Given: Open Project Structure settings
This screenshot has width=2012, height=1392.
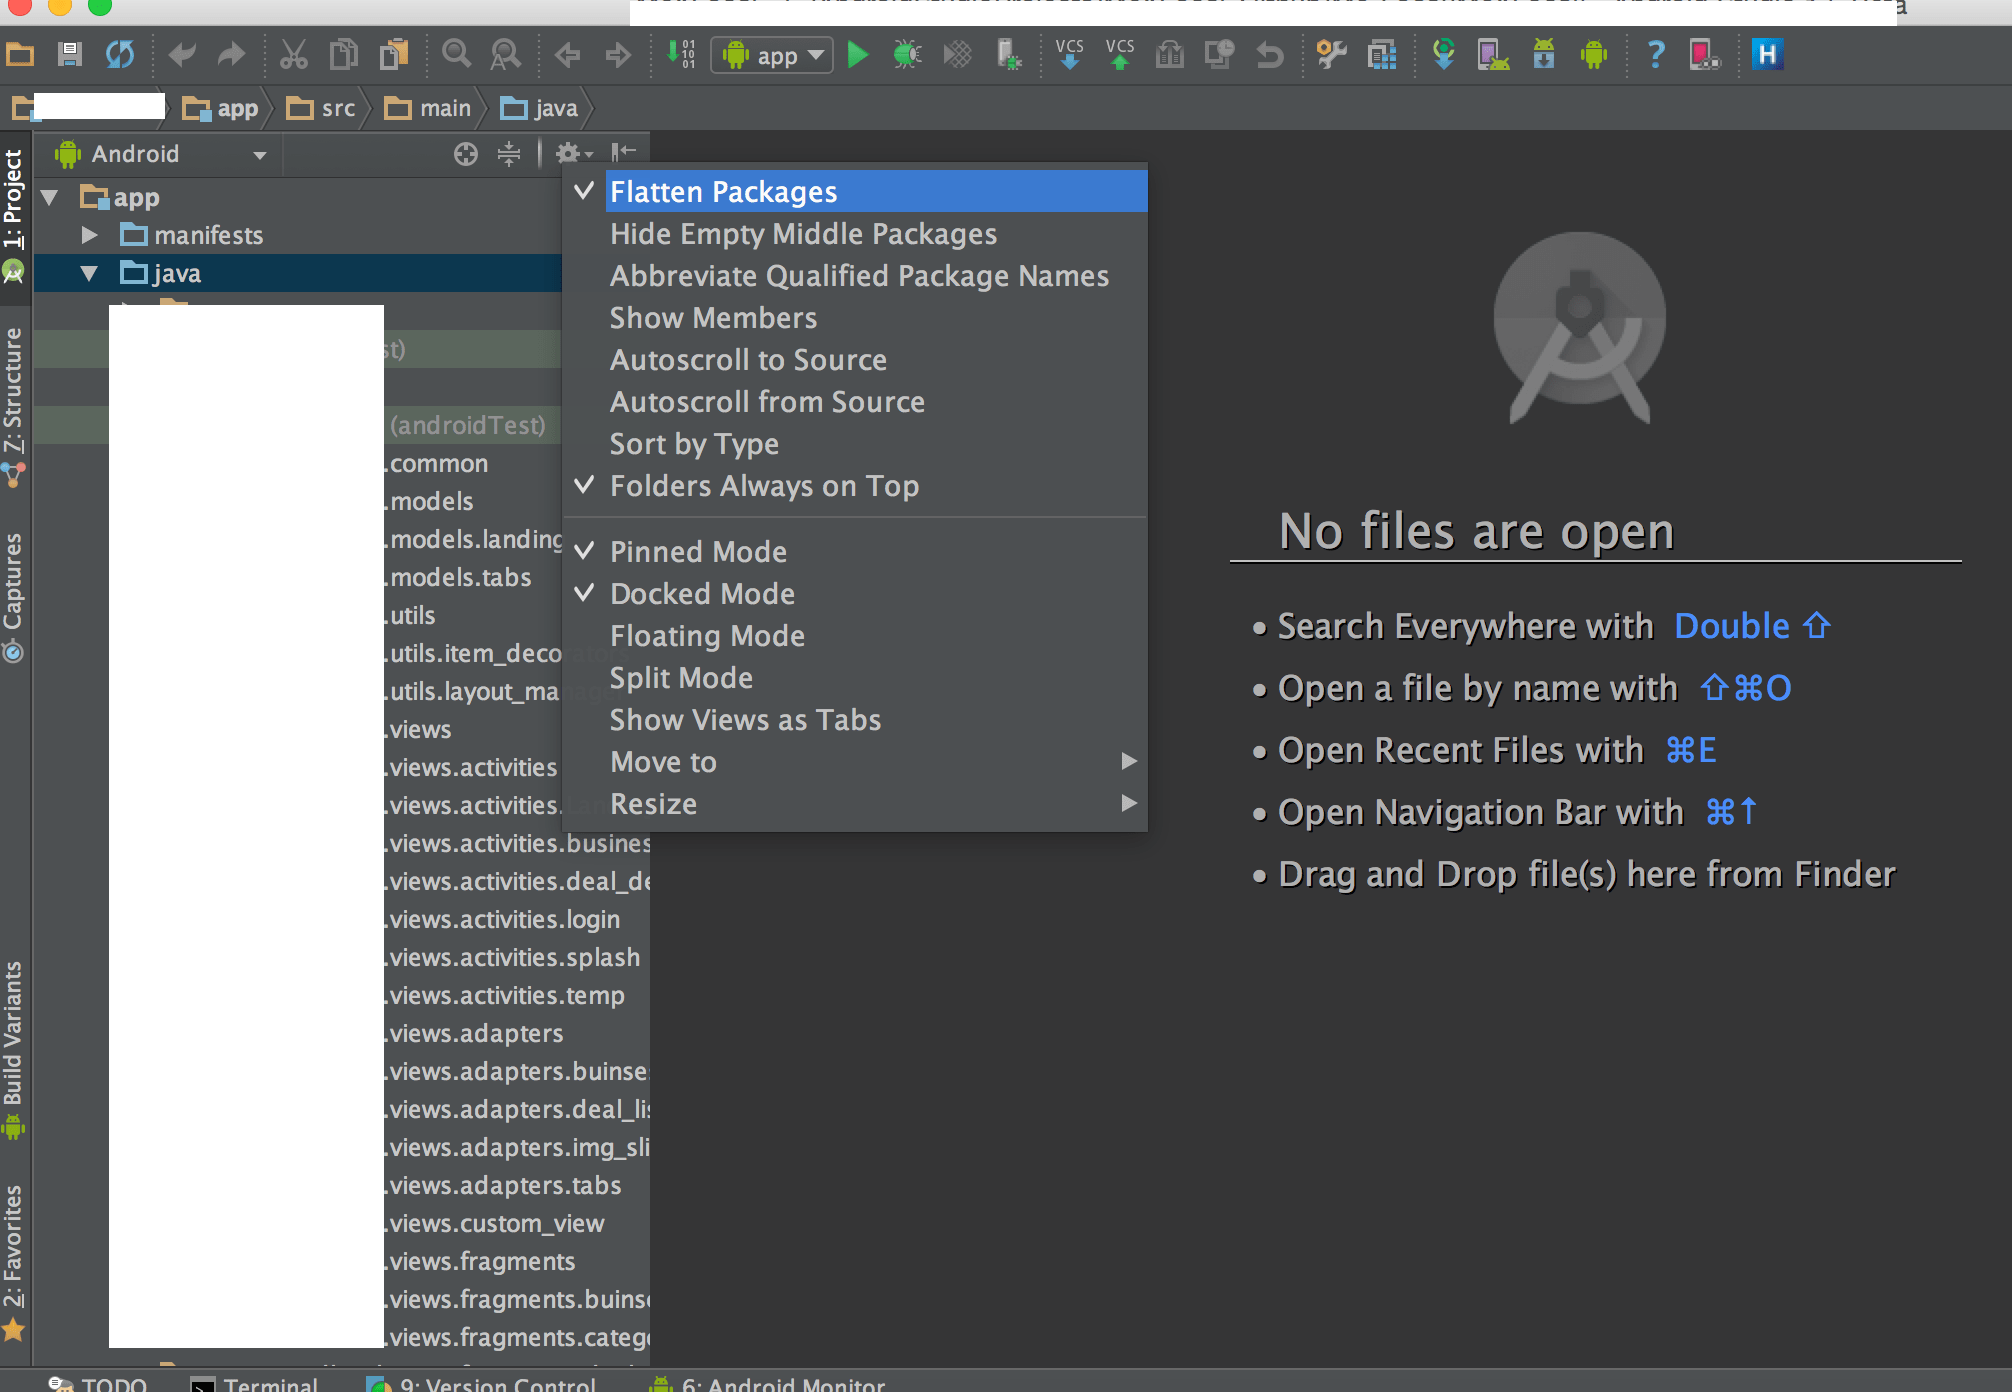Looking at the screenshot, I should [1383, 55].
